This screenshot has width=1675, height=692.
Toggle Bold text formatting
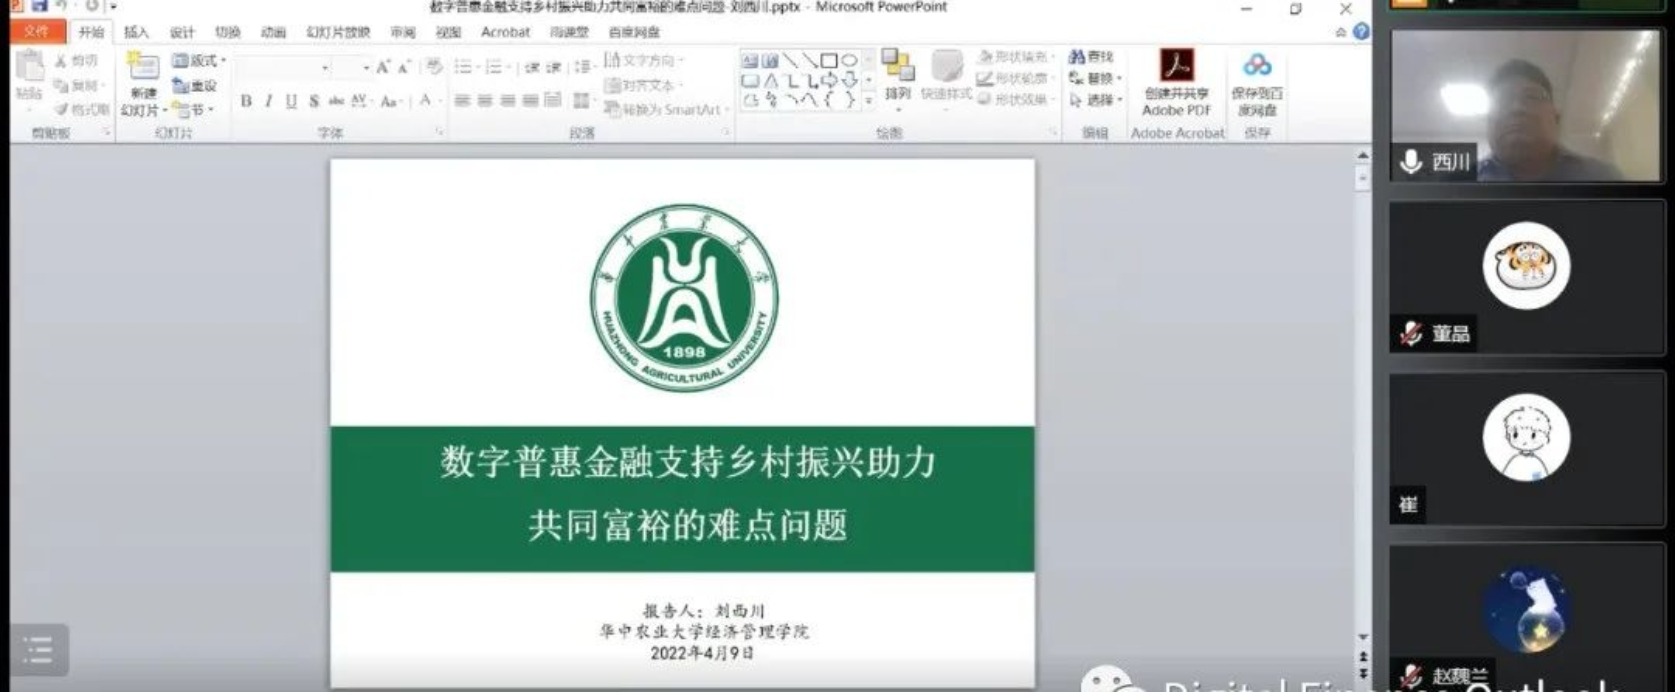(246, 101)
